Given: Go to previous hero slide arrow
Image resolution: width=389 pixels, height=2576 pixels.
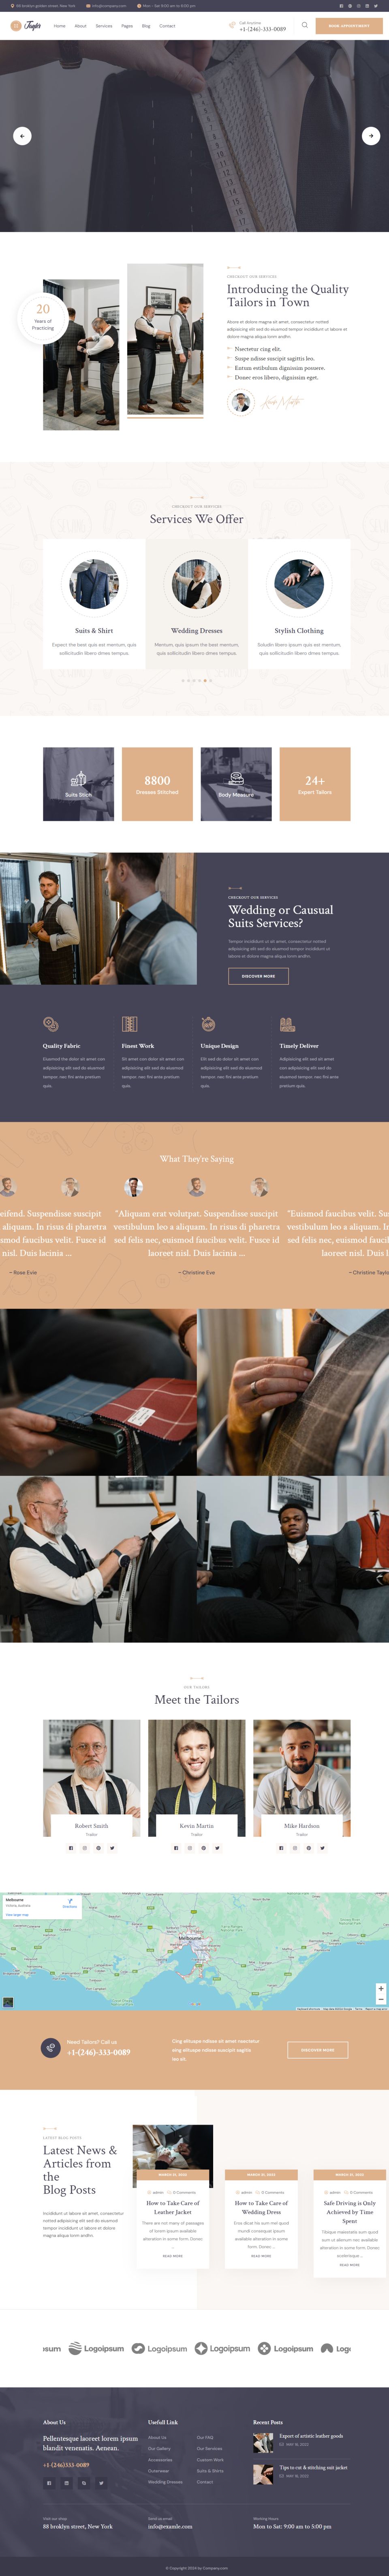Looking at the screenshot, I should tap(22, 136).
